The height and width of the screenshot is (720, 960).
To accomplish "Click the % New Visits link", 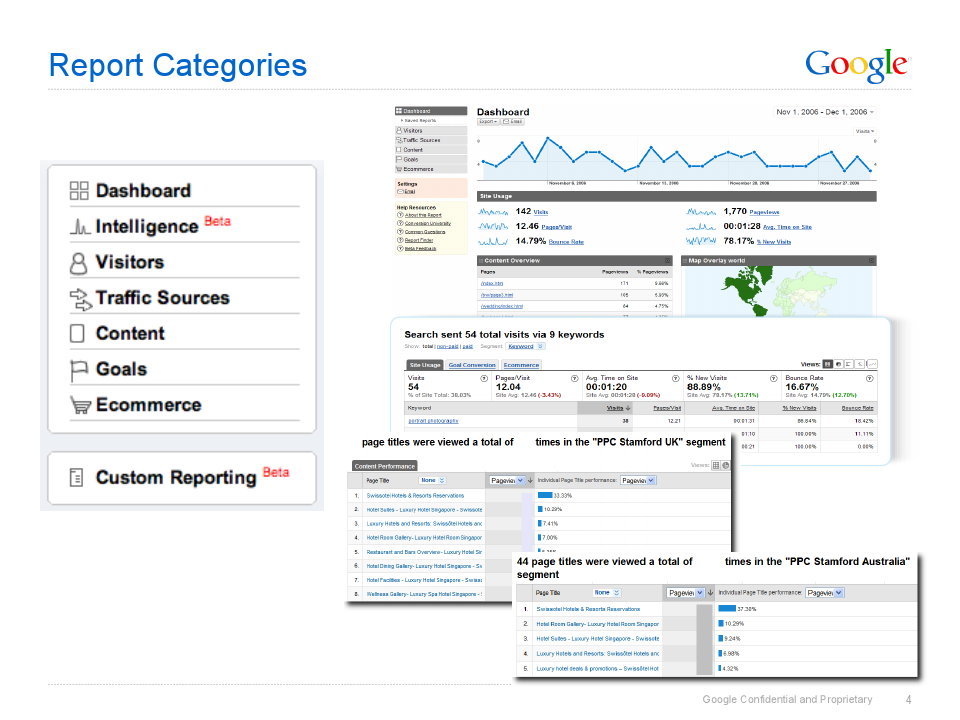I will pos(774,242).
